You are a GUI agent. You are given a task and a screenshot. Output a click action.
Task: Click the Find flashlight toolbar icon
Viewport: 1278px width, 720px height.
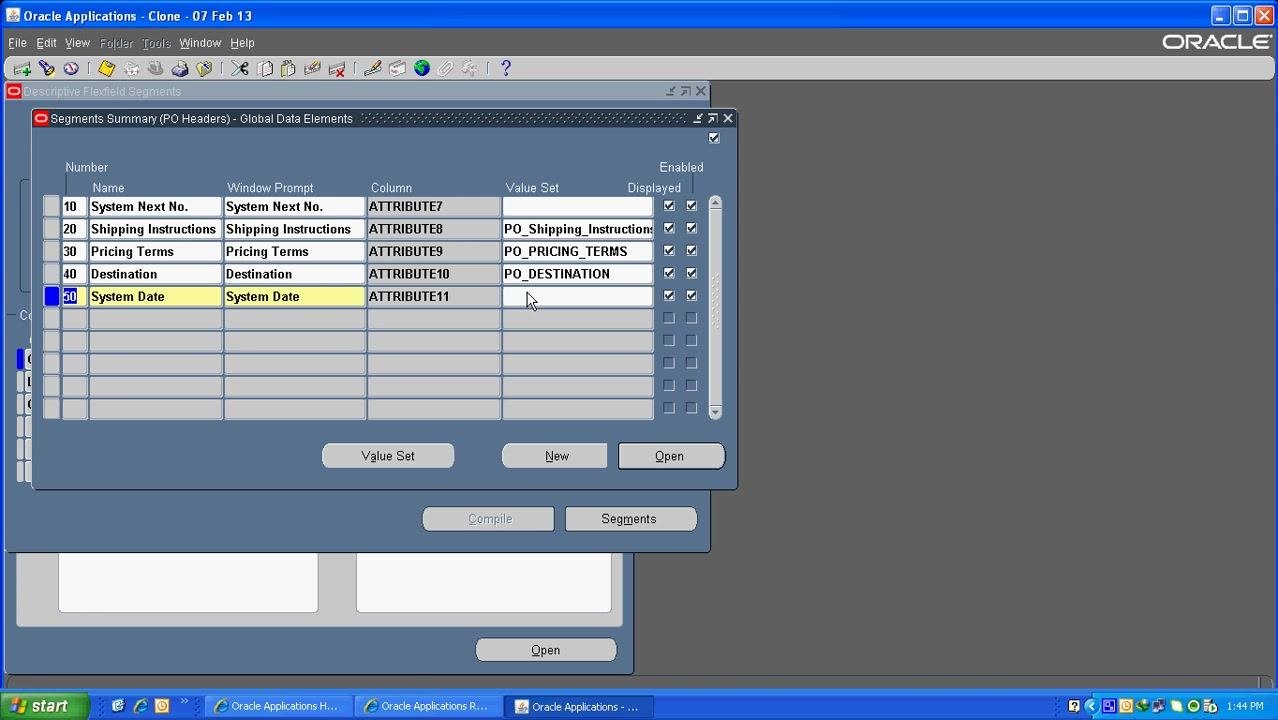[46, 69]
